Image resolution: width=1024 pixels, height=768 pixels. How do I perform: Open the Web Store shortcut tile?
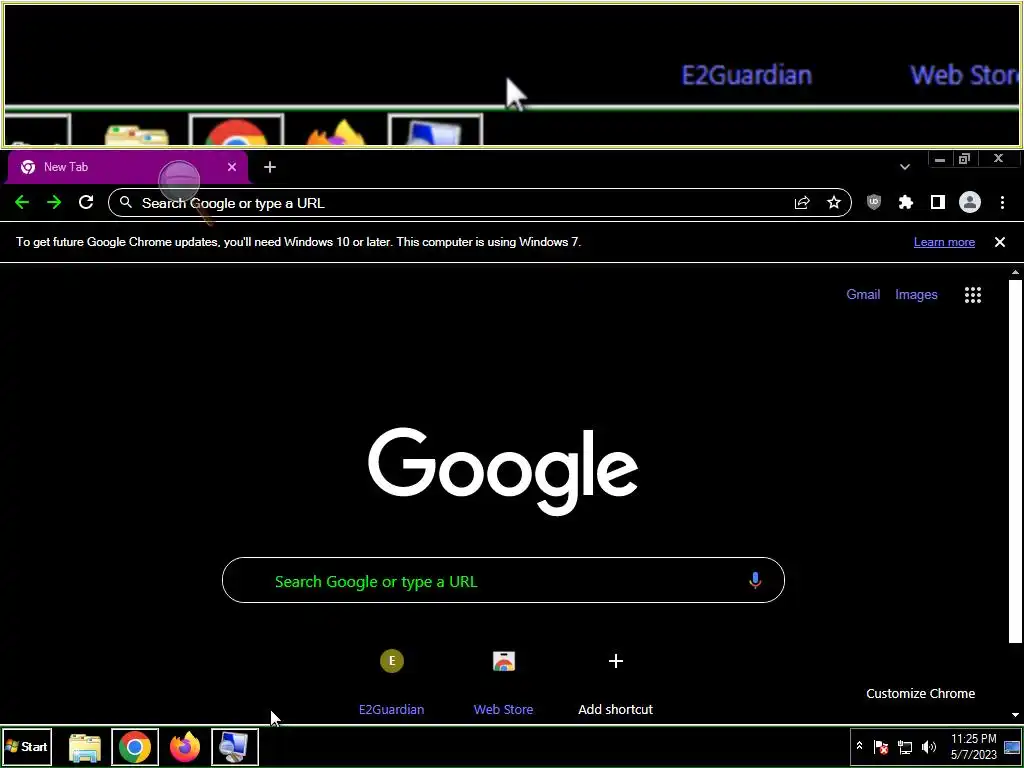point(504,682)
